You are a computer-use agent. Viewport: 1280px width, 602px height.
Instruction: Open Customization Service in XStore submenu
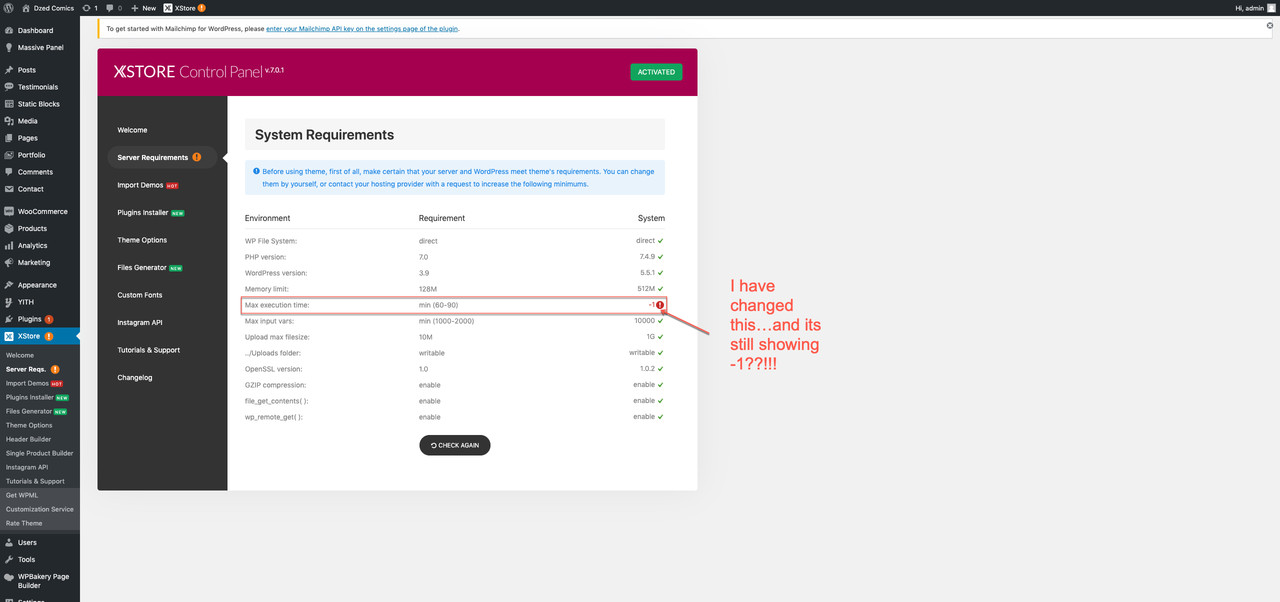pos(40,509)
